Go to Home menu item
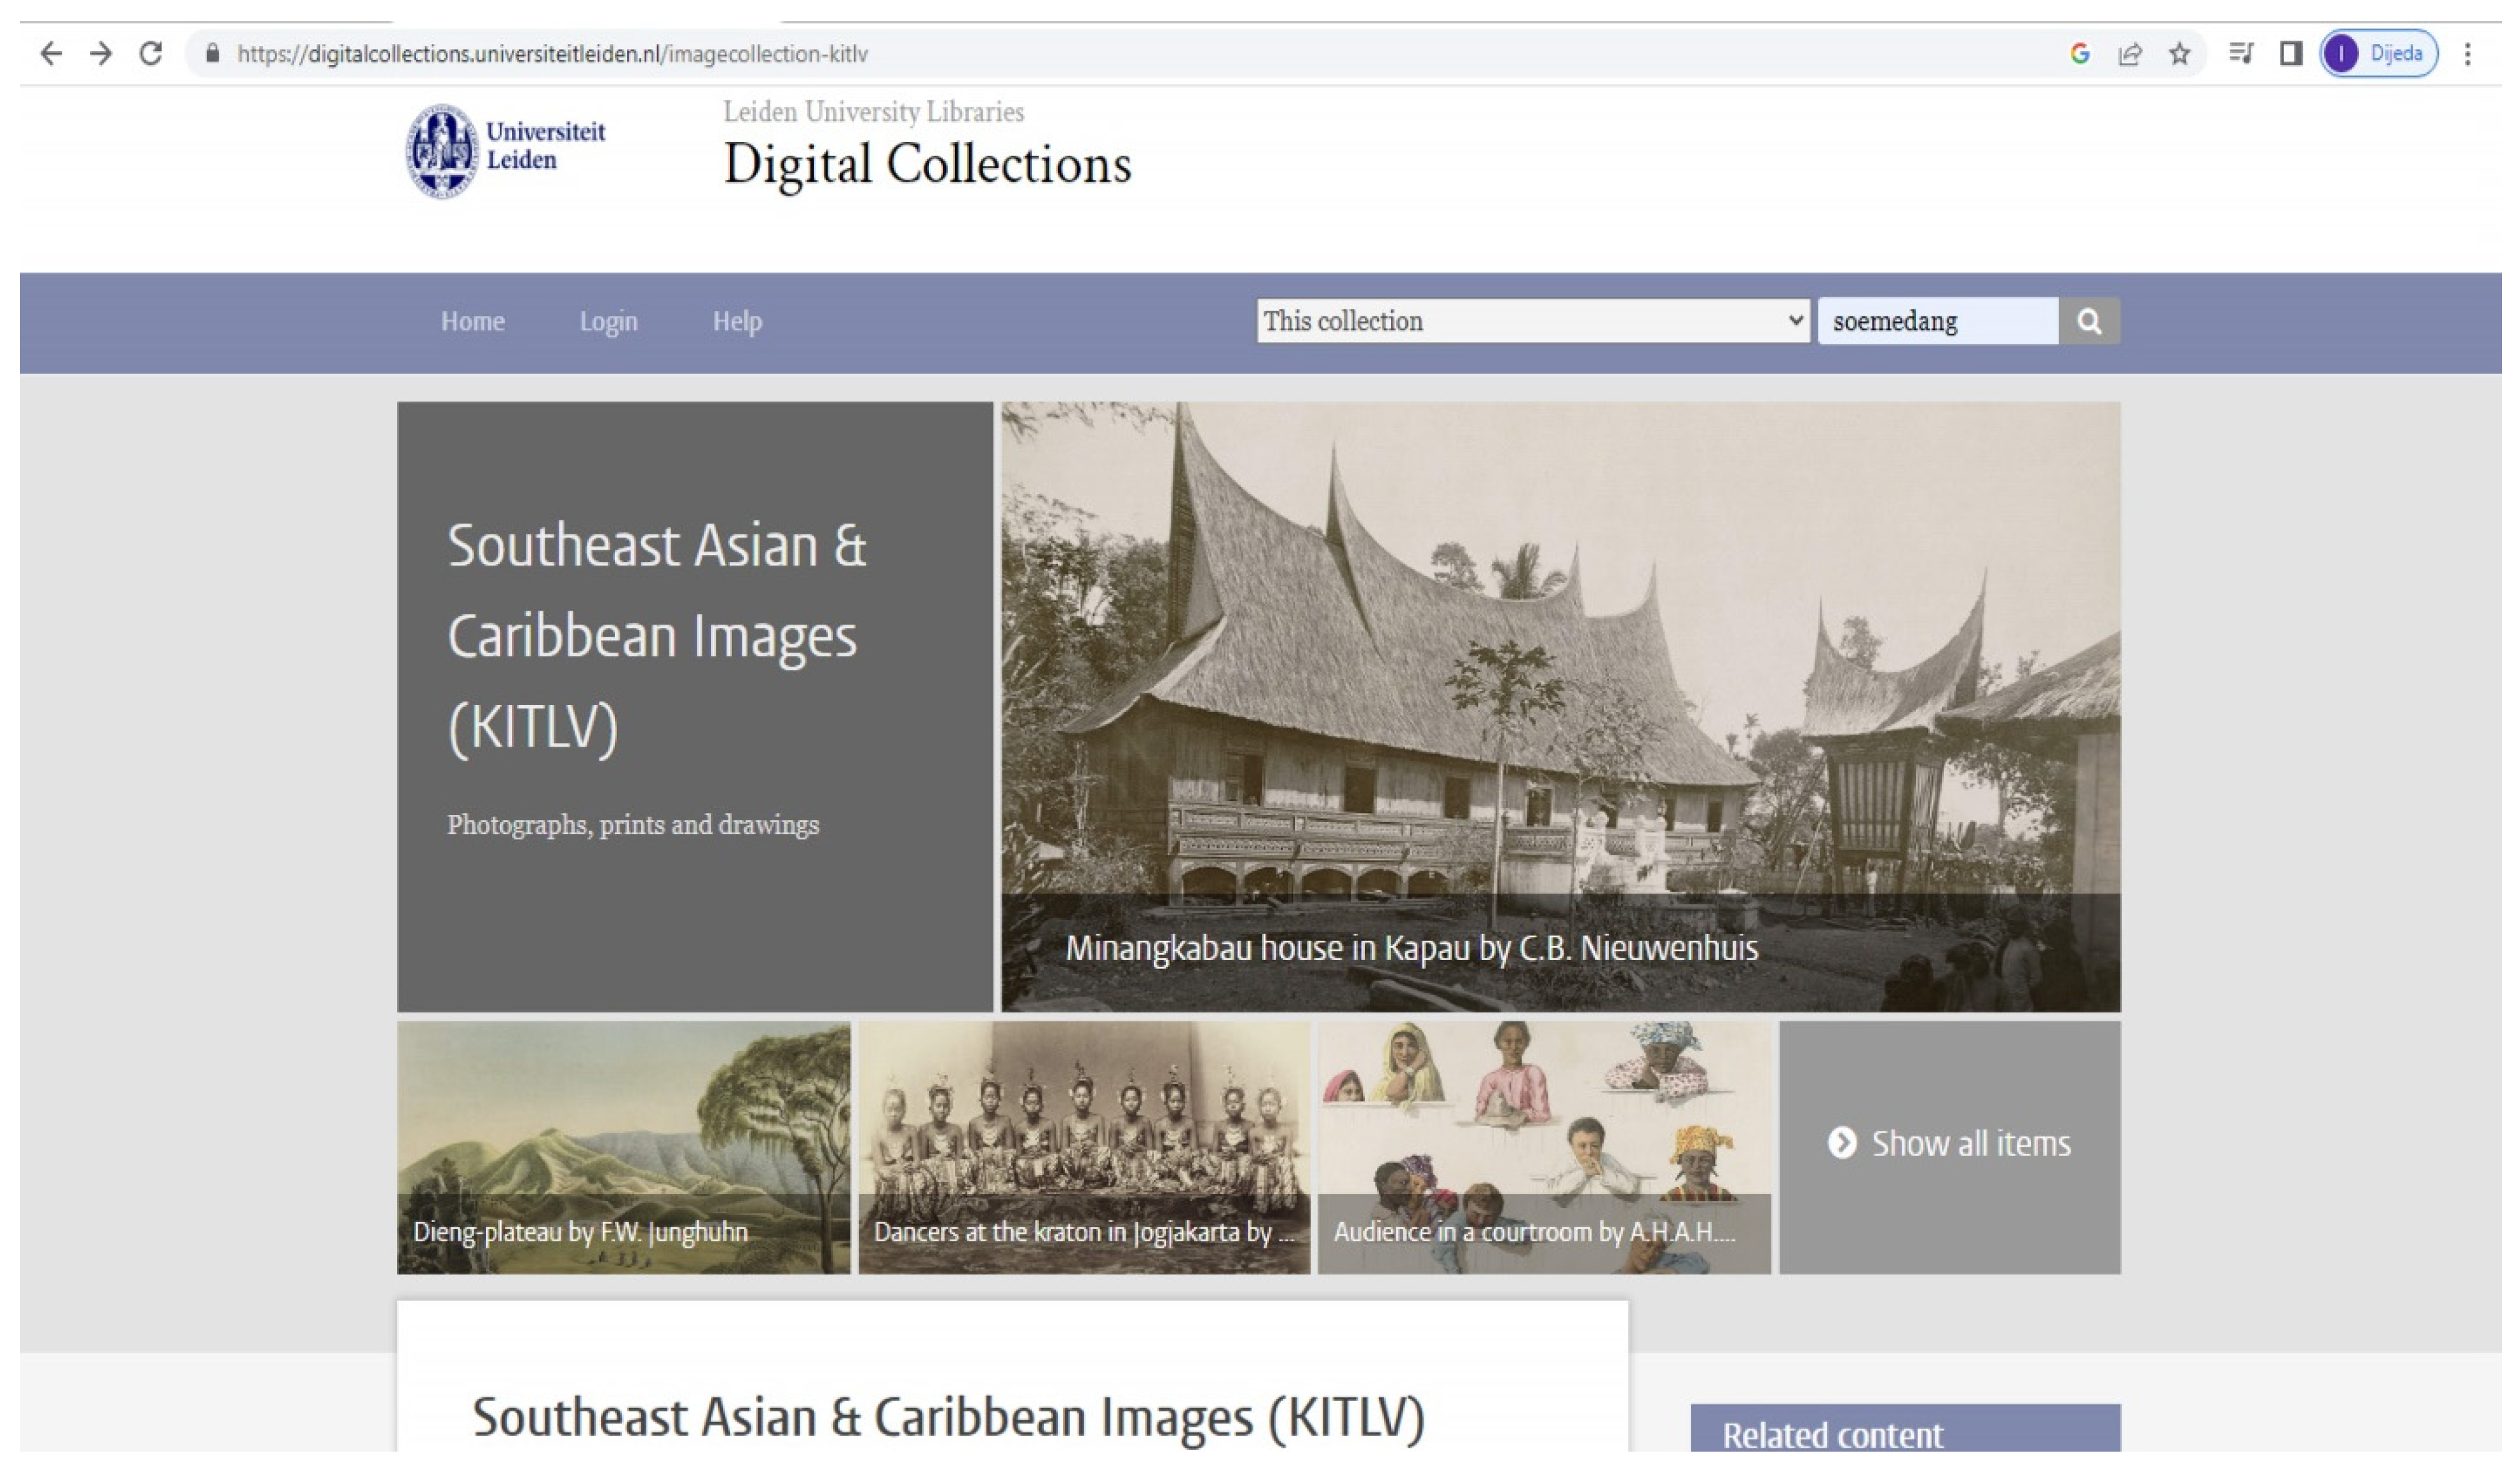 click(472, 321)
